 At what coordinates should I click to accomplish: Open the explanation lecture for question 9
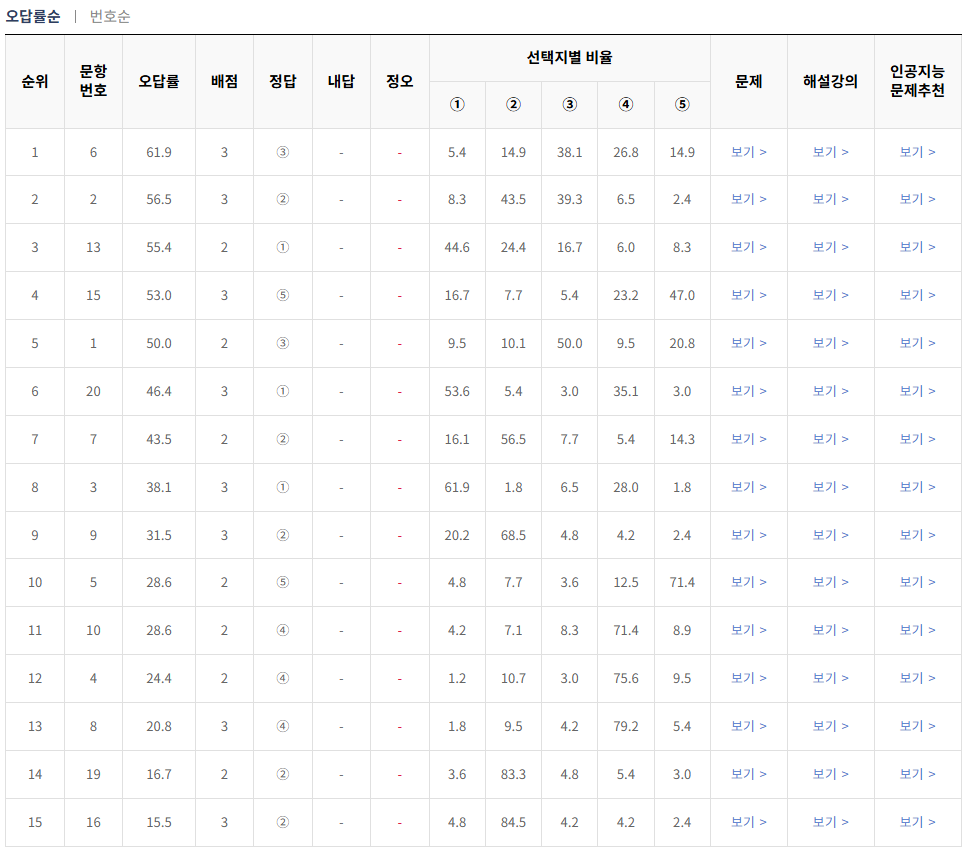831,534
